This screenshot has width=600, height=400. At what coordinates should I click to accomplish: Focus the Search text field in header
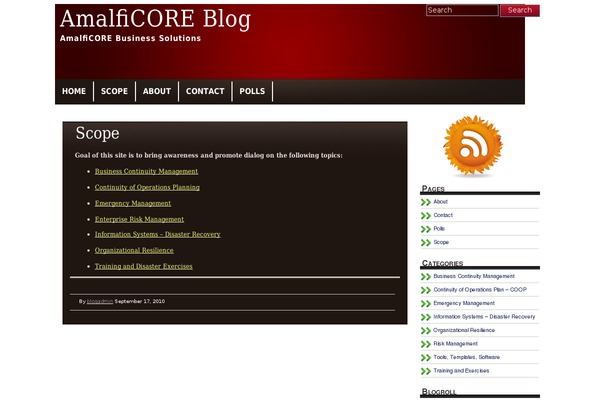point(462,10)
